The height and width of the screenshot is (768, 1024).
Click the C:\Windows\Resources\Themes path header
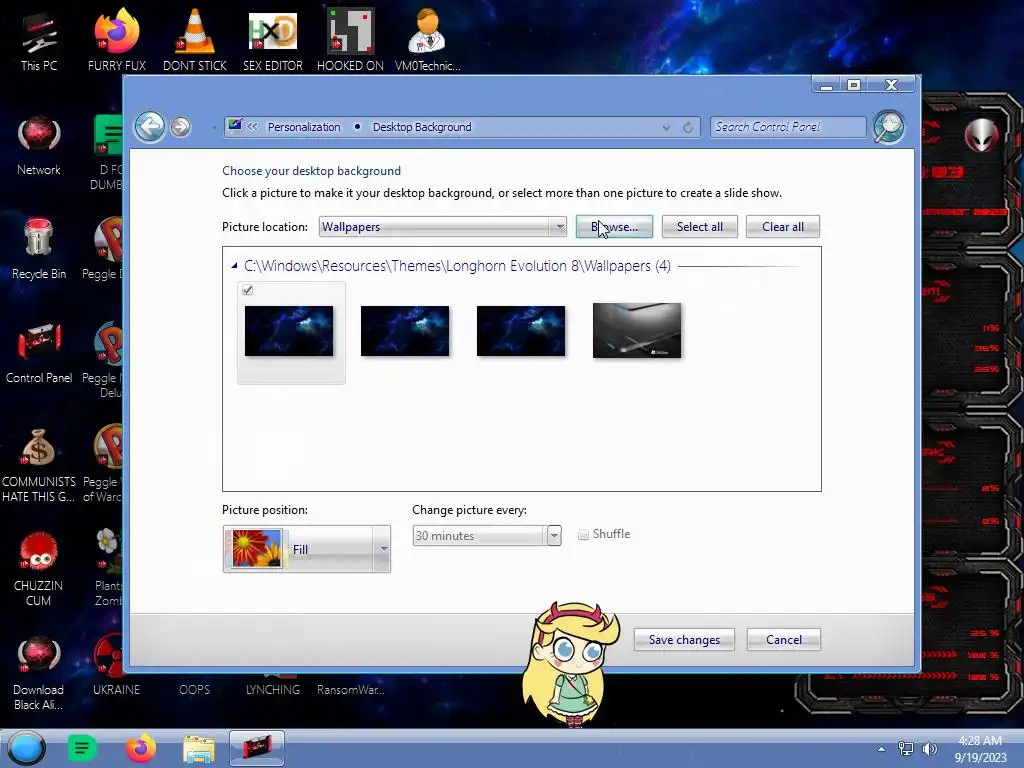[456, 266]
